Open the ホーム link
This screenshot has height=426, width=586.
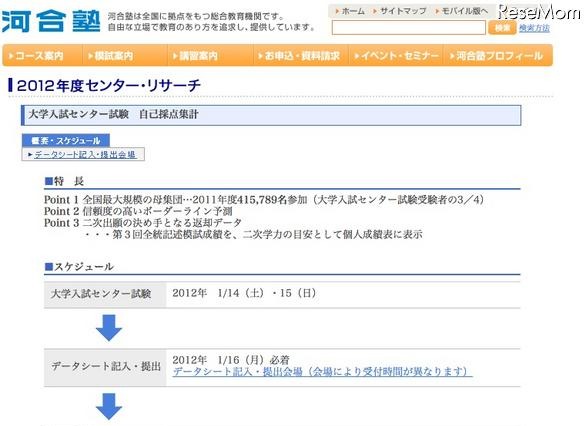[351, 11]
